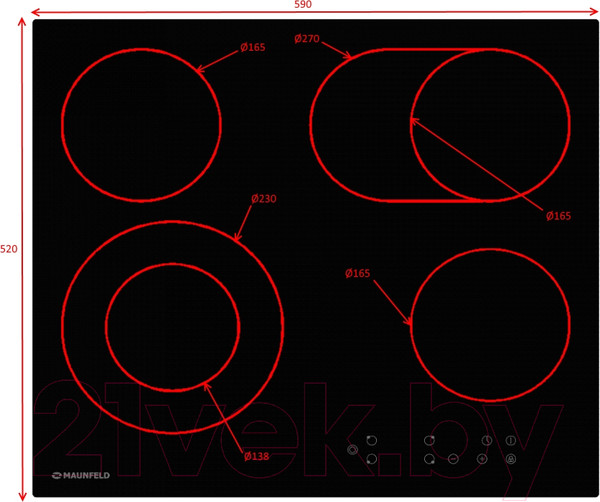Select the front-left burner control icon

tap(372, 459)
